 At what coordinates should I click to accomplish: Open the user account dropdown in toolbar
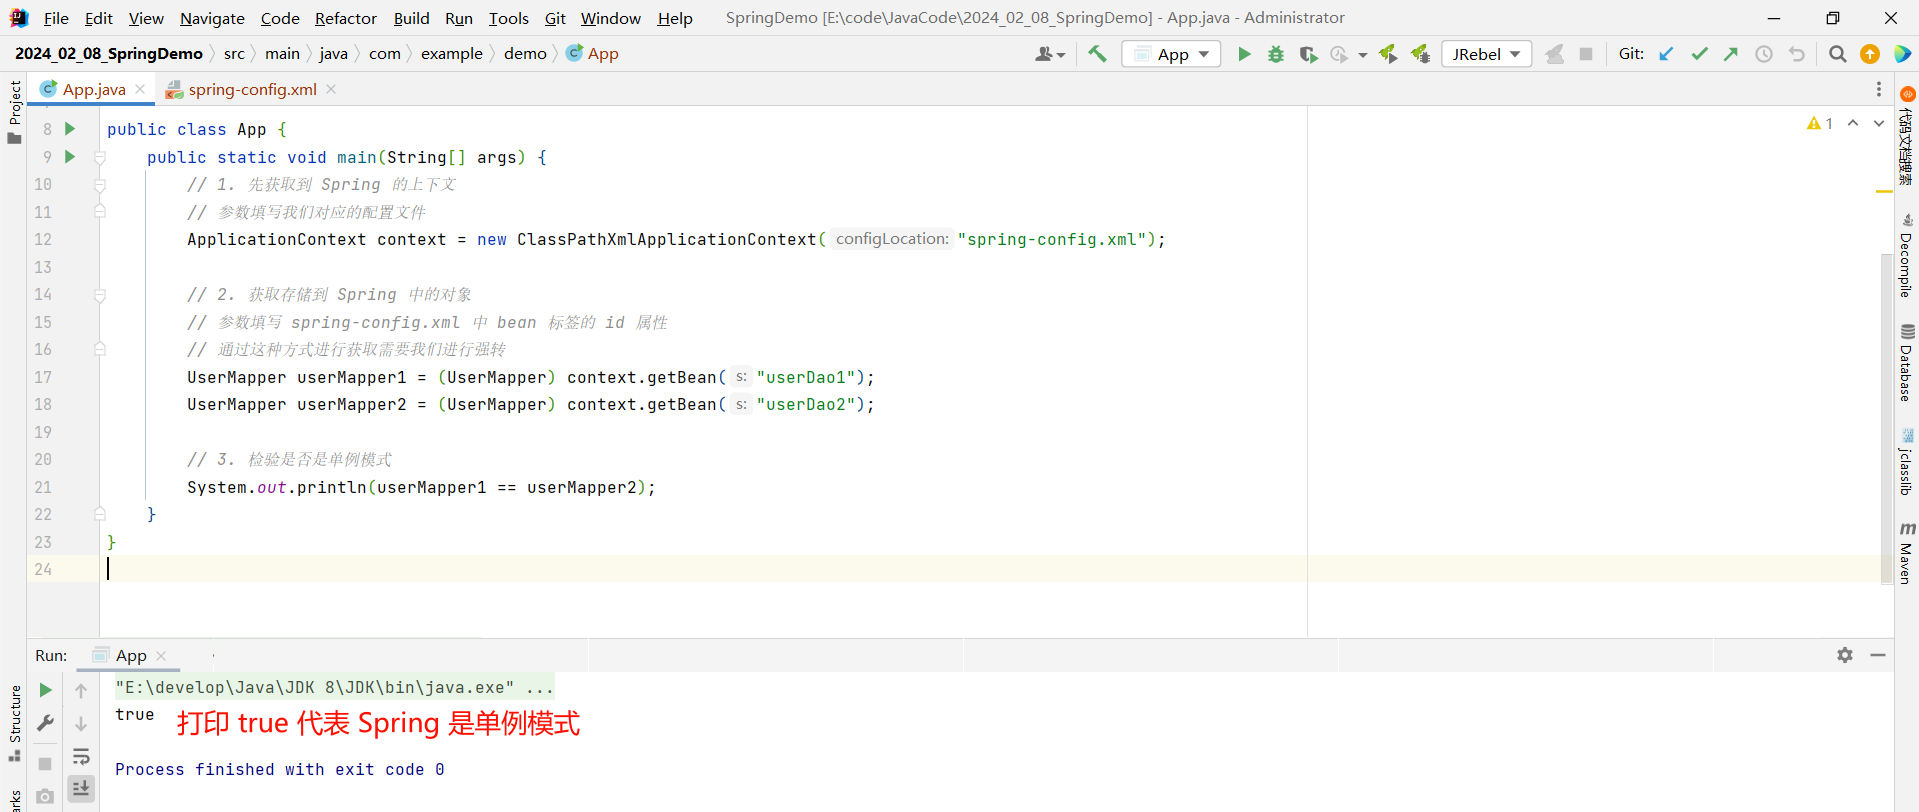[x=1050, y=54]
